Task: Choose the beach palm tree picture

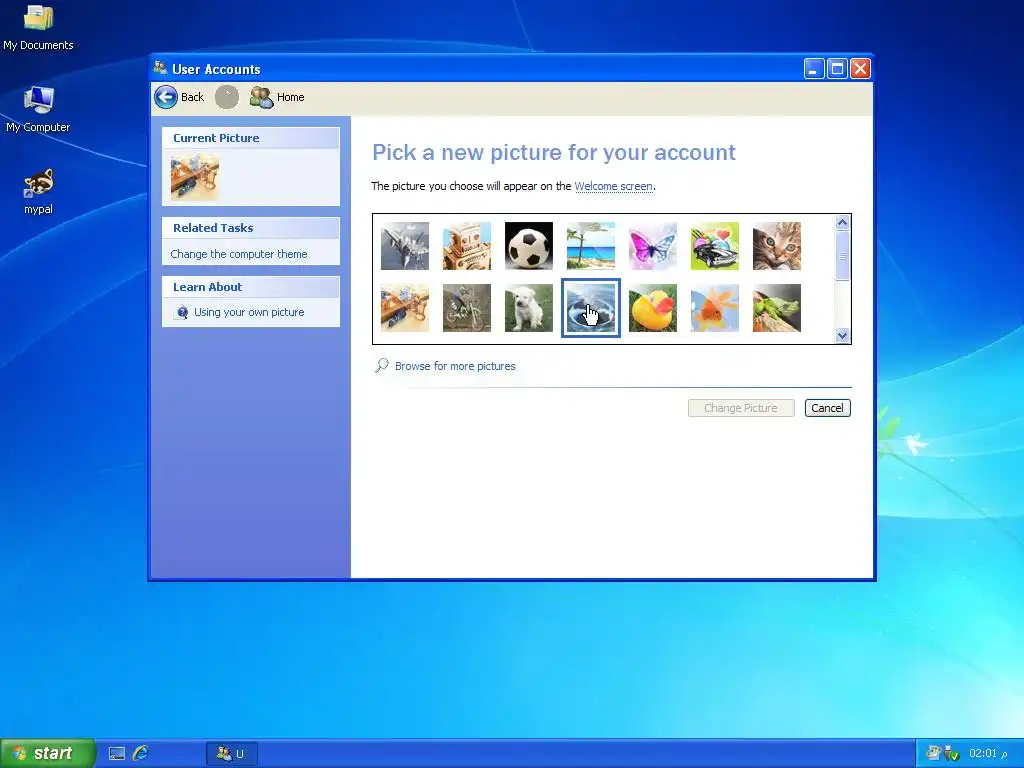Action: (x=591, y=246)
